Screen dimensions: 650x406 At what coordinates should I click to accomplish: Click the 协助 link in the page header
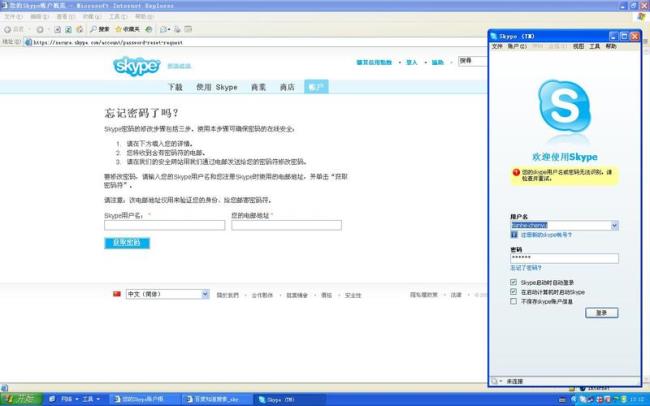pyautogui.click(x=437, y=63)
